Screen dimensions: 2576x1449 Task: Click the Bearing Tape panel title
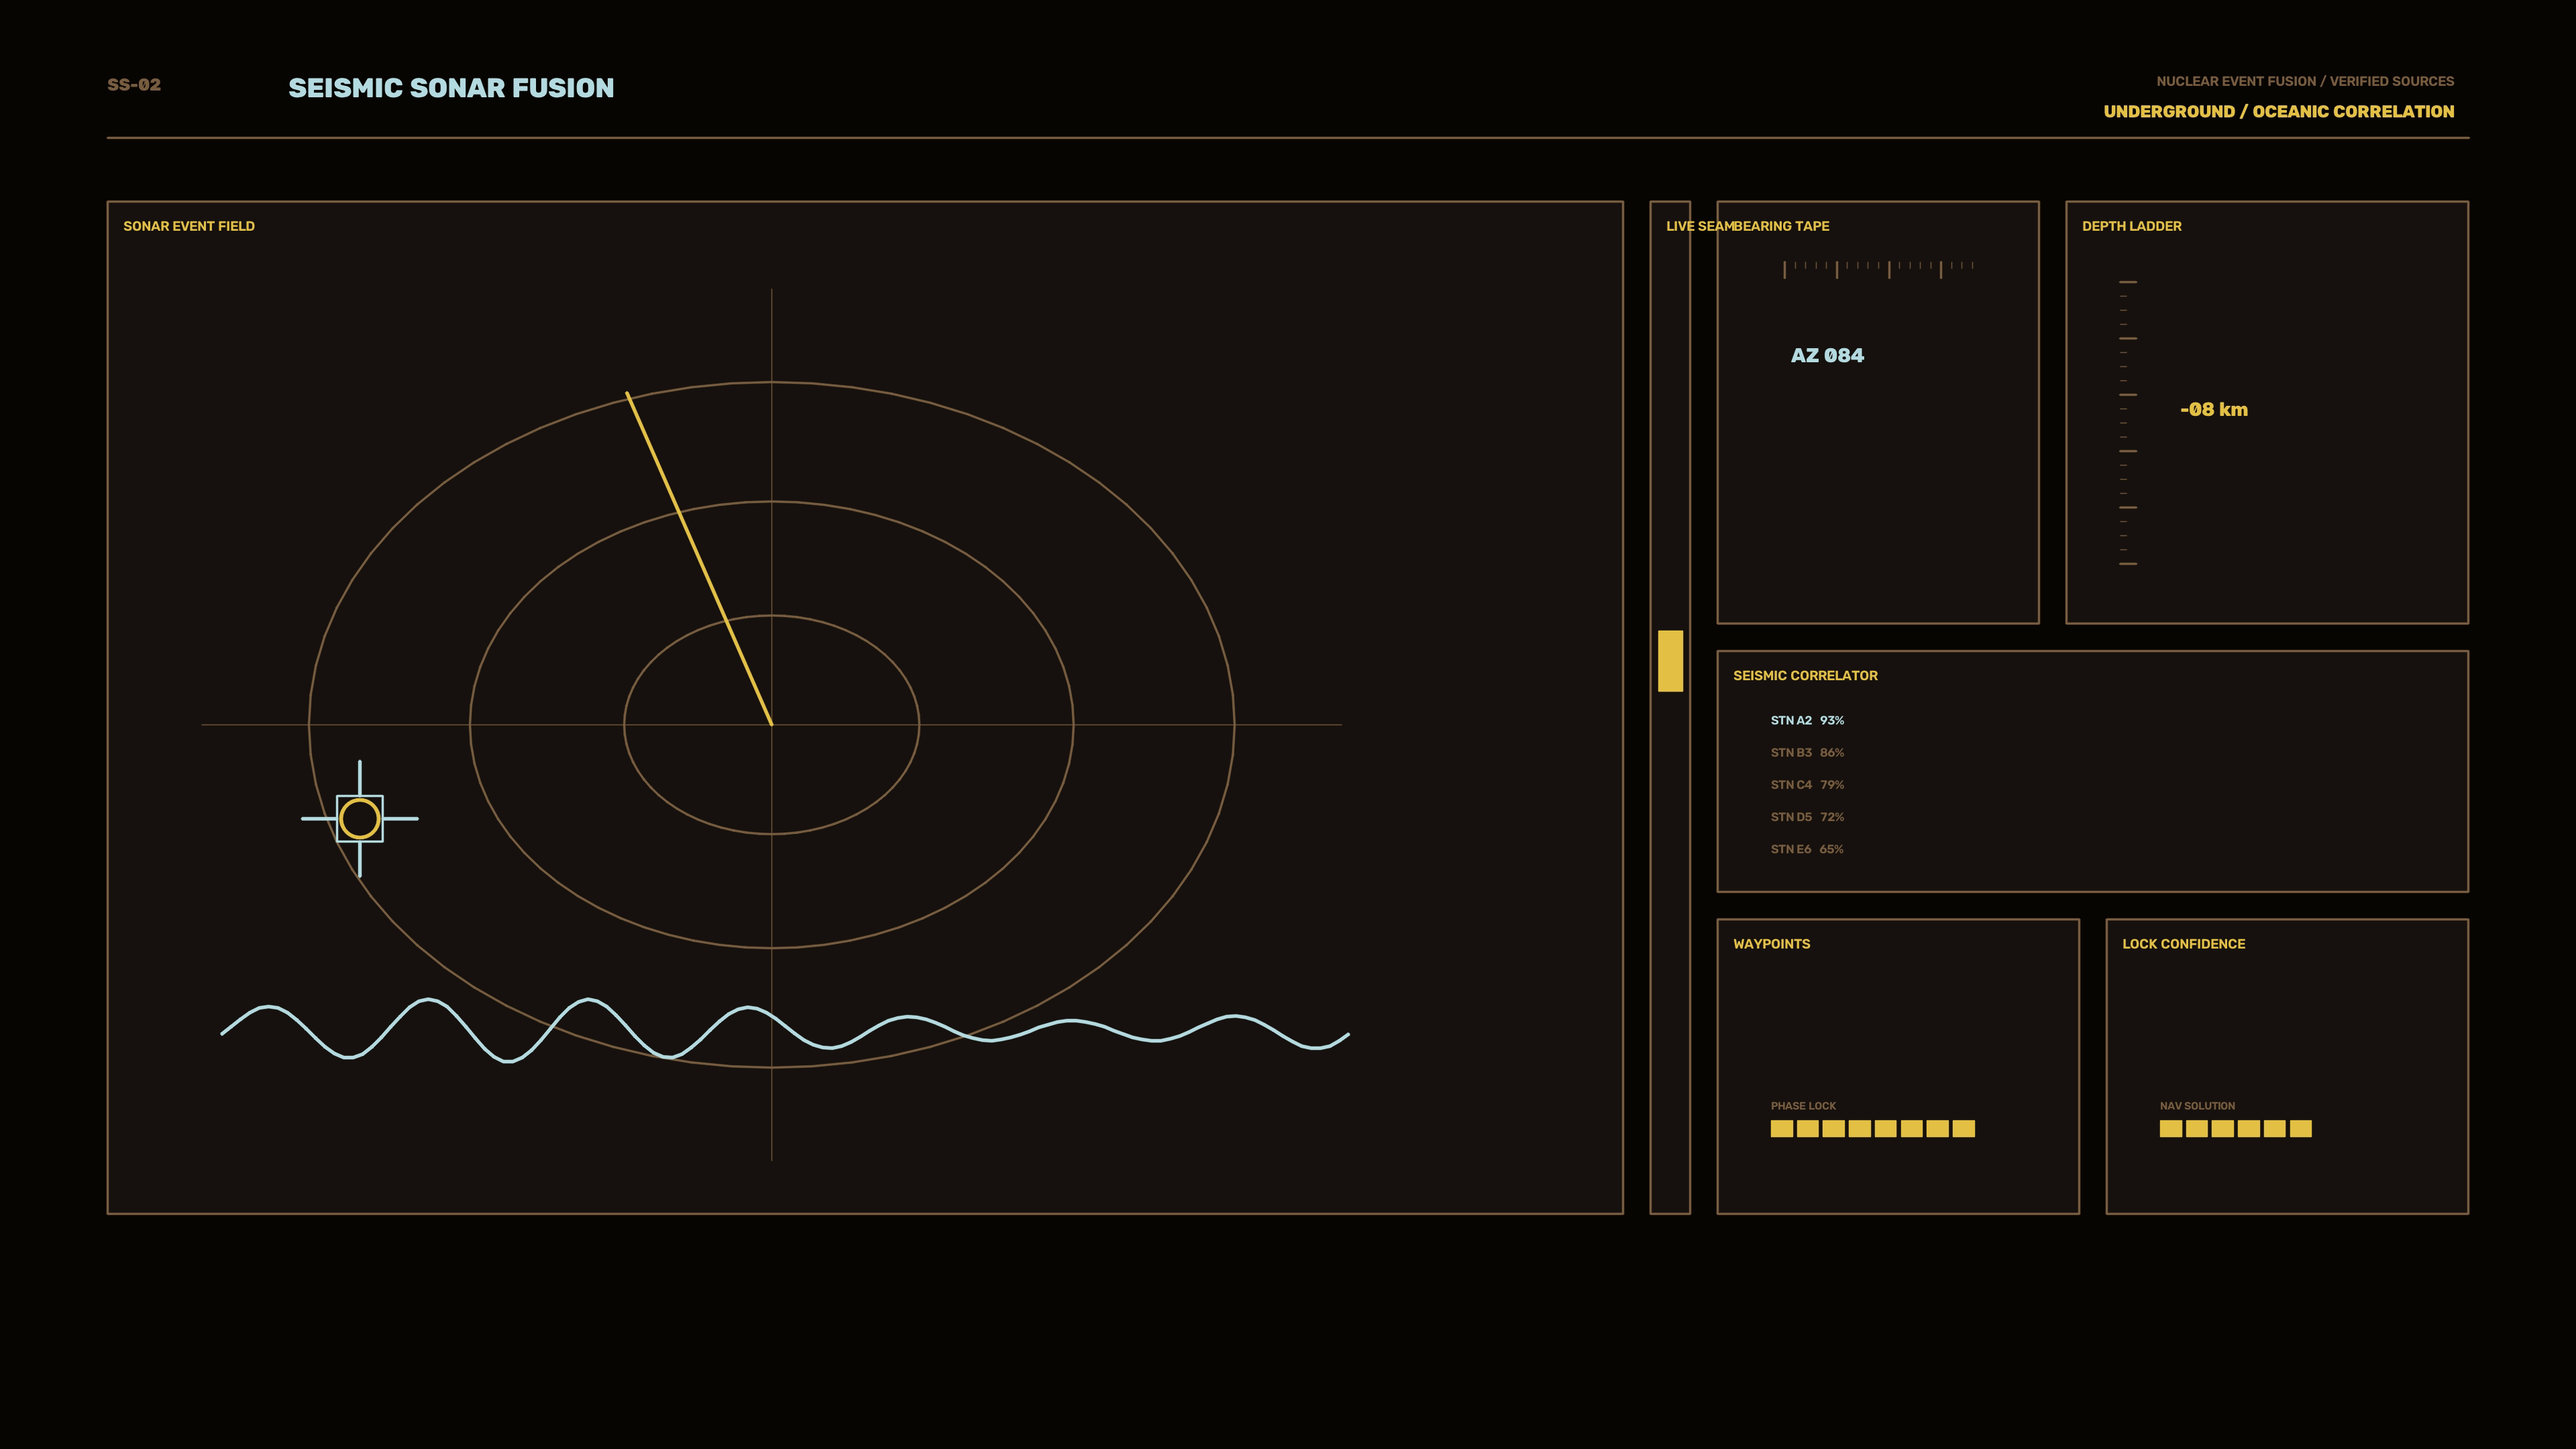pyautogui.click(x=1782, y=226)
